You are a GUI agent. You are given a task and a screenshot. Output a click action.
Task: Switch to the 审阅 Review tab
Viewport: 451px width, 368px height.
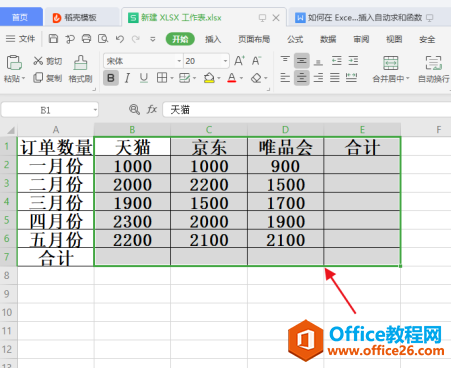361,39
